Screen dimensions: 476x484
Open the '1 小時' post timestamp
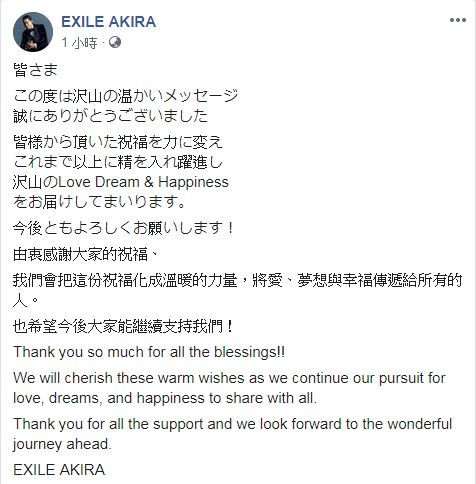pyautogui.click(x=79, y=43)
